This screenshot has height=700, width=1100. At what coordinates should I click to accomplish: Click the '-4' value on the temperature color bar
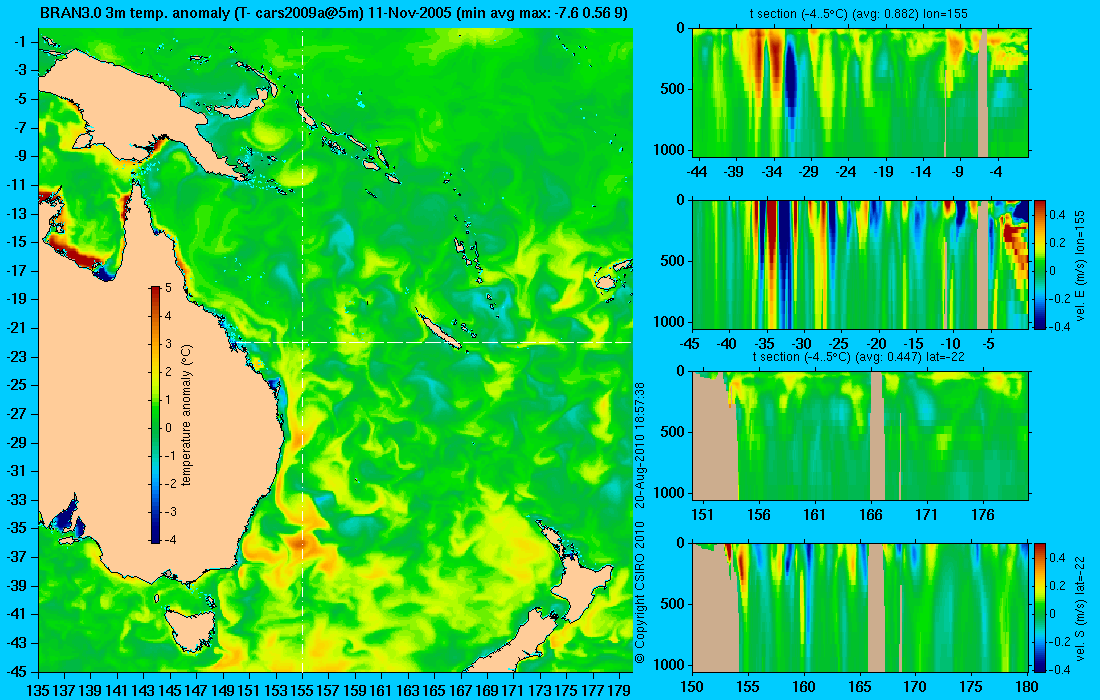click(168, 539)
